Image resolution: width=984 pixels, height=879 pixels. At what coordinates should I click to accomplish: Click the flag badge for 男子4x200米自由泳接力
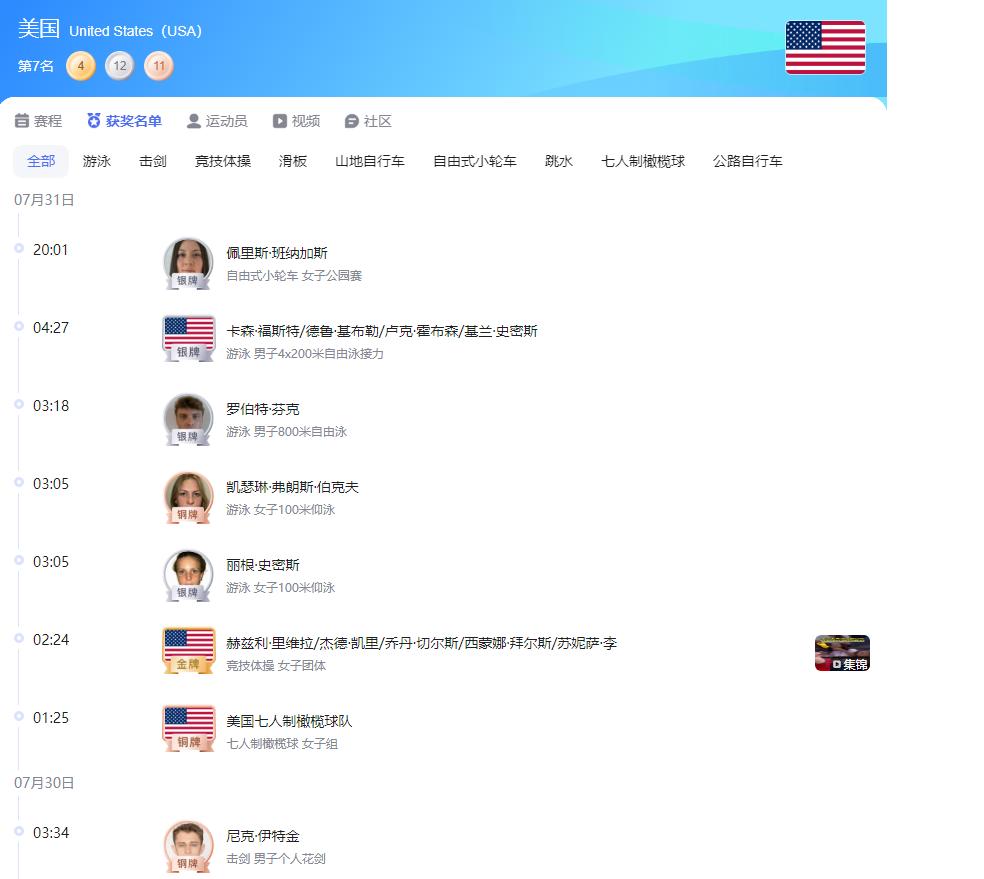click(188, 338)
